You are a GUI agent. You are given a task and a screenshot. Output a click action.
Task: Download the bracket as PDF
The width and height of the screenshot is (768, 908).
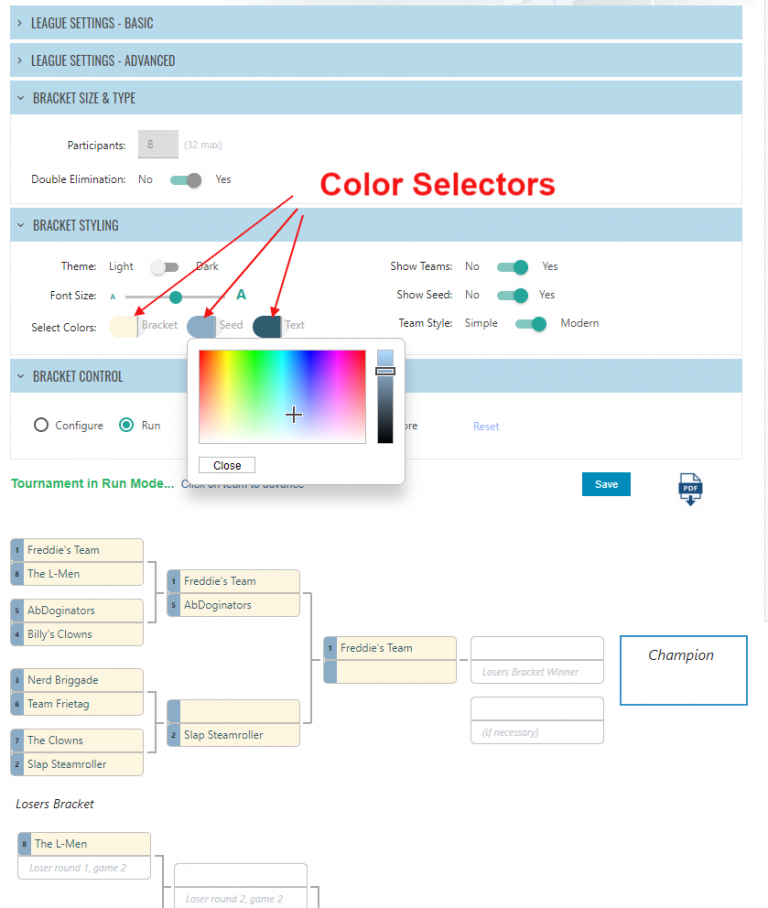click(689, 488)
